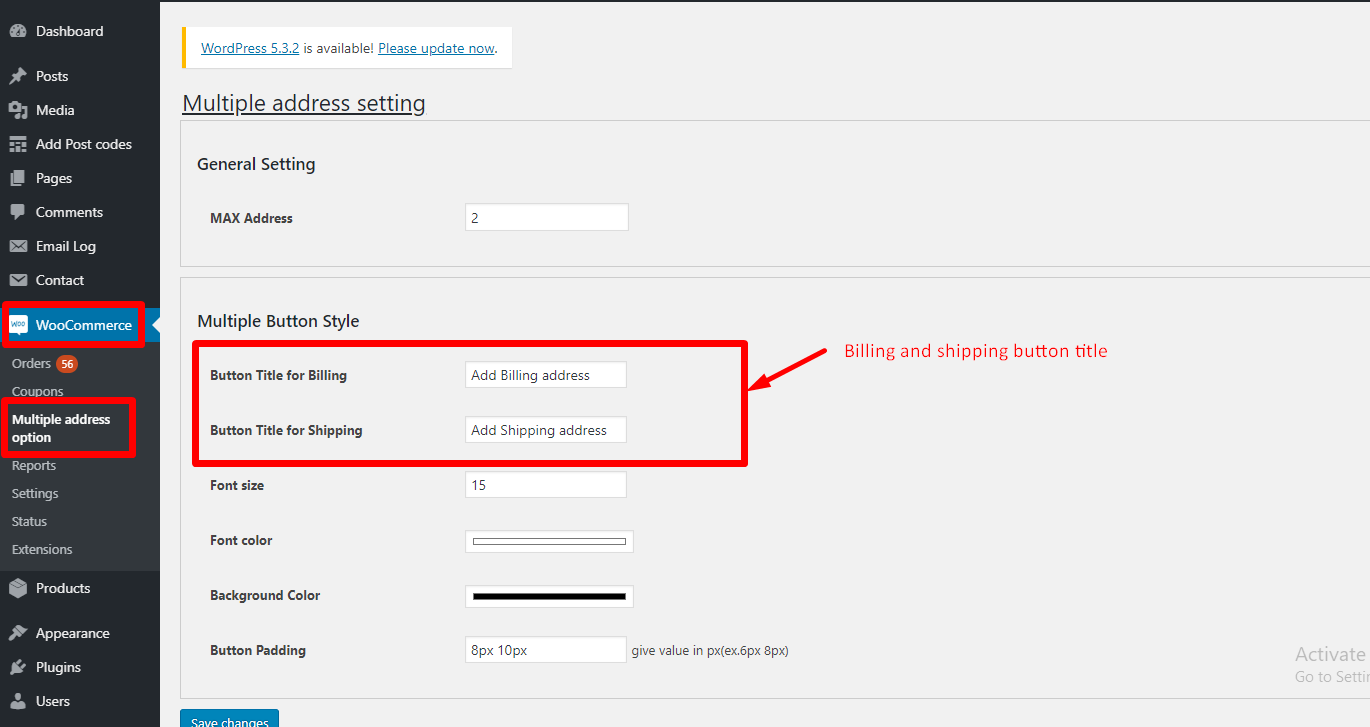View Comments using the speech bubble icon
The height and width of the screenshot is (727, 1370).
(x=19, y=212)
